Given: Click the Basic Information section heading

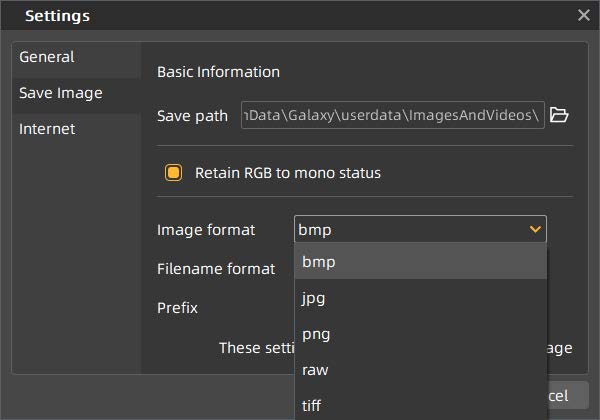Looking at the screenshot, I should coord(218,71).
